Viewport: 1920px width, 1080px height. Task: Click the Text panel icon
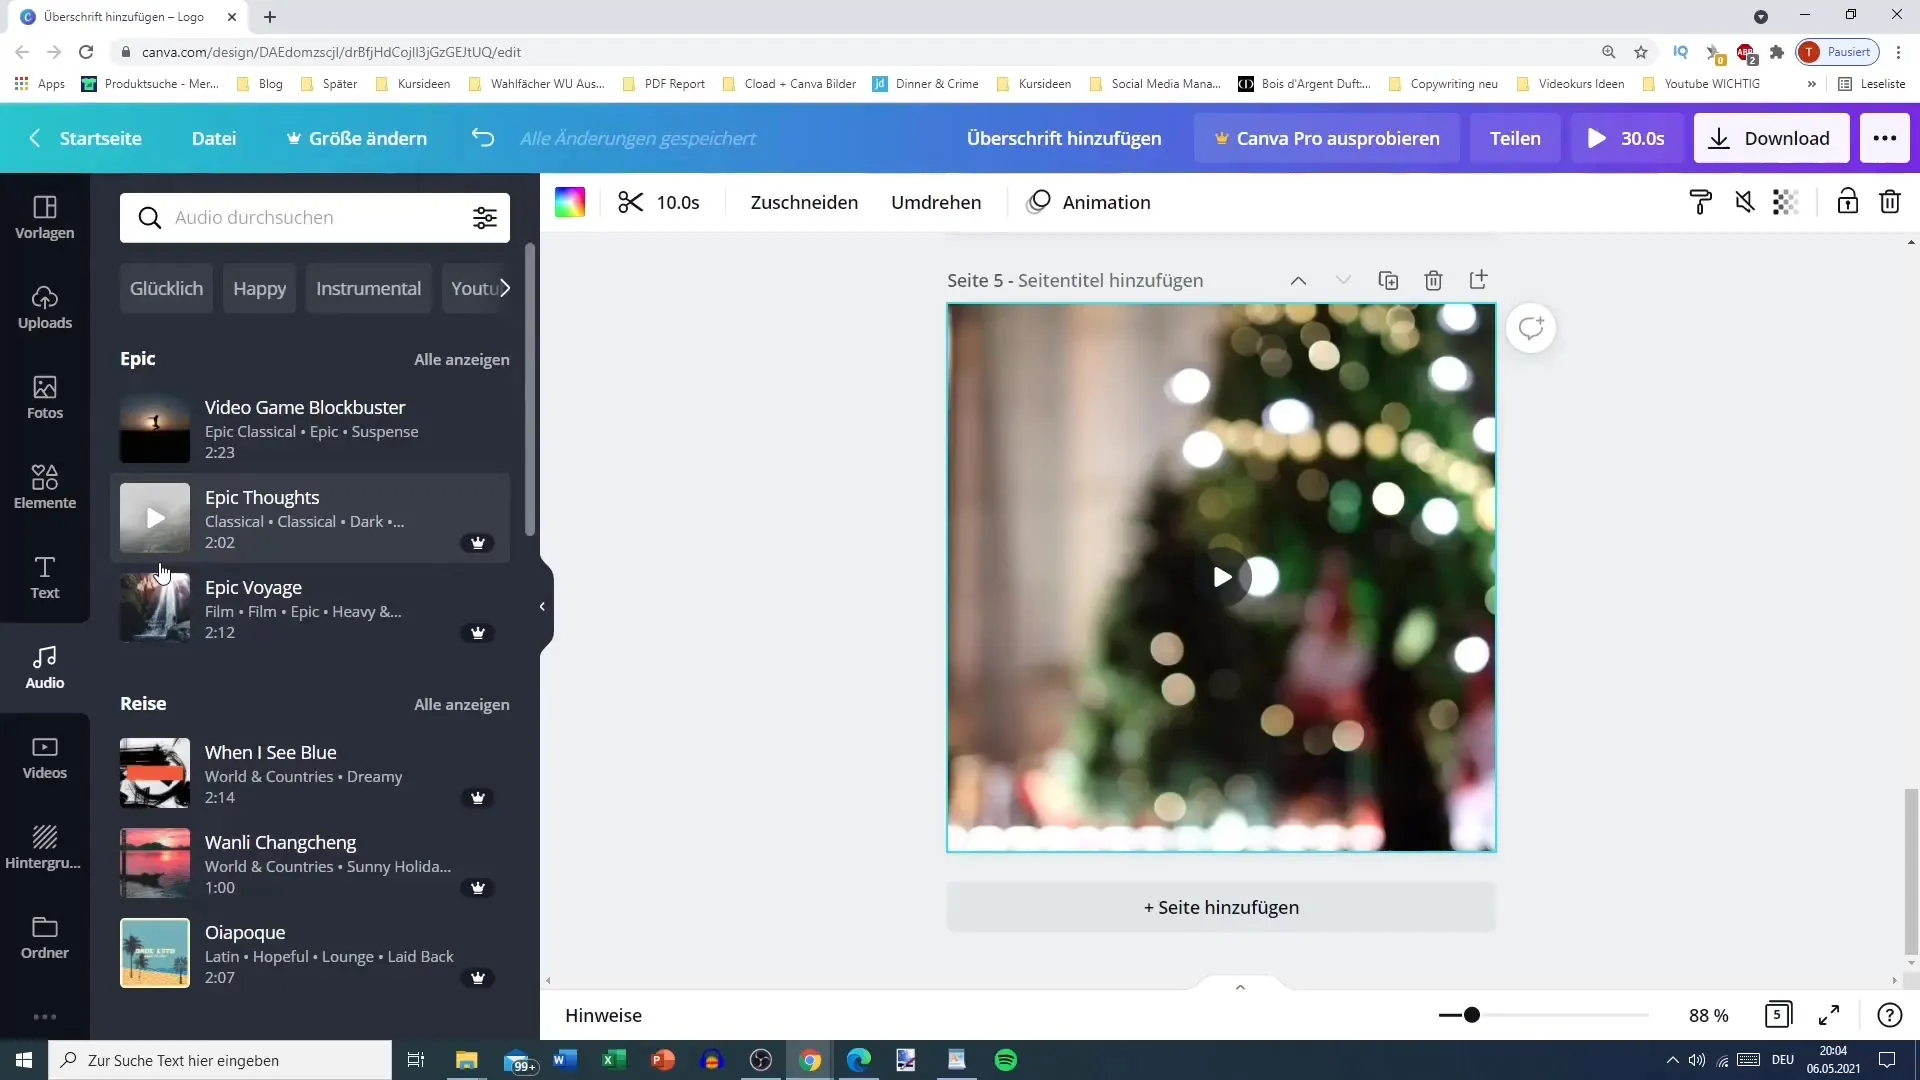(44, 576)
